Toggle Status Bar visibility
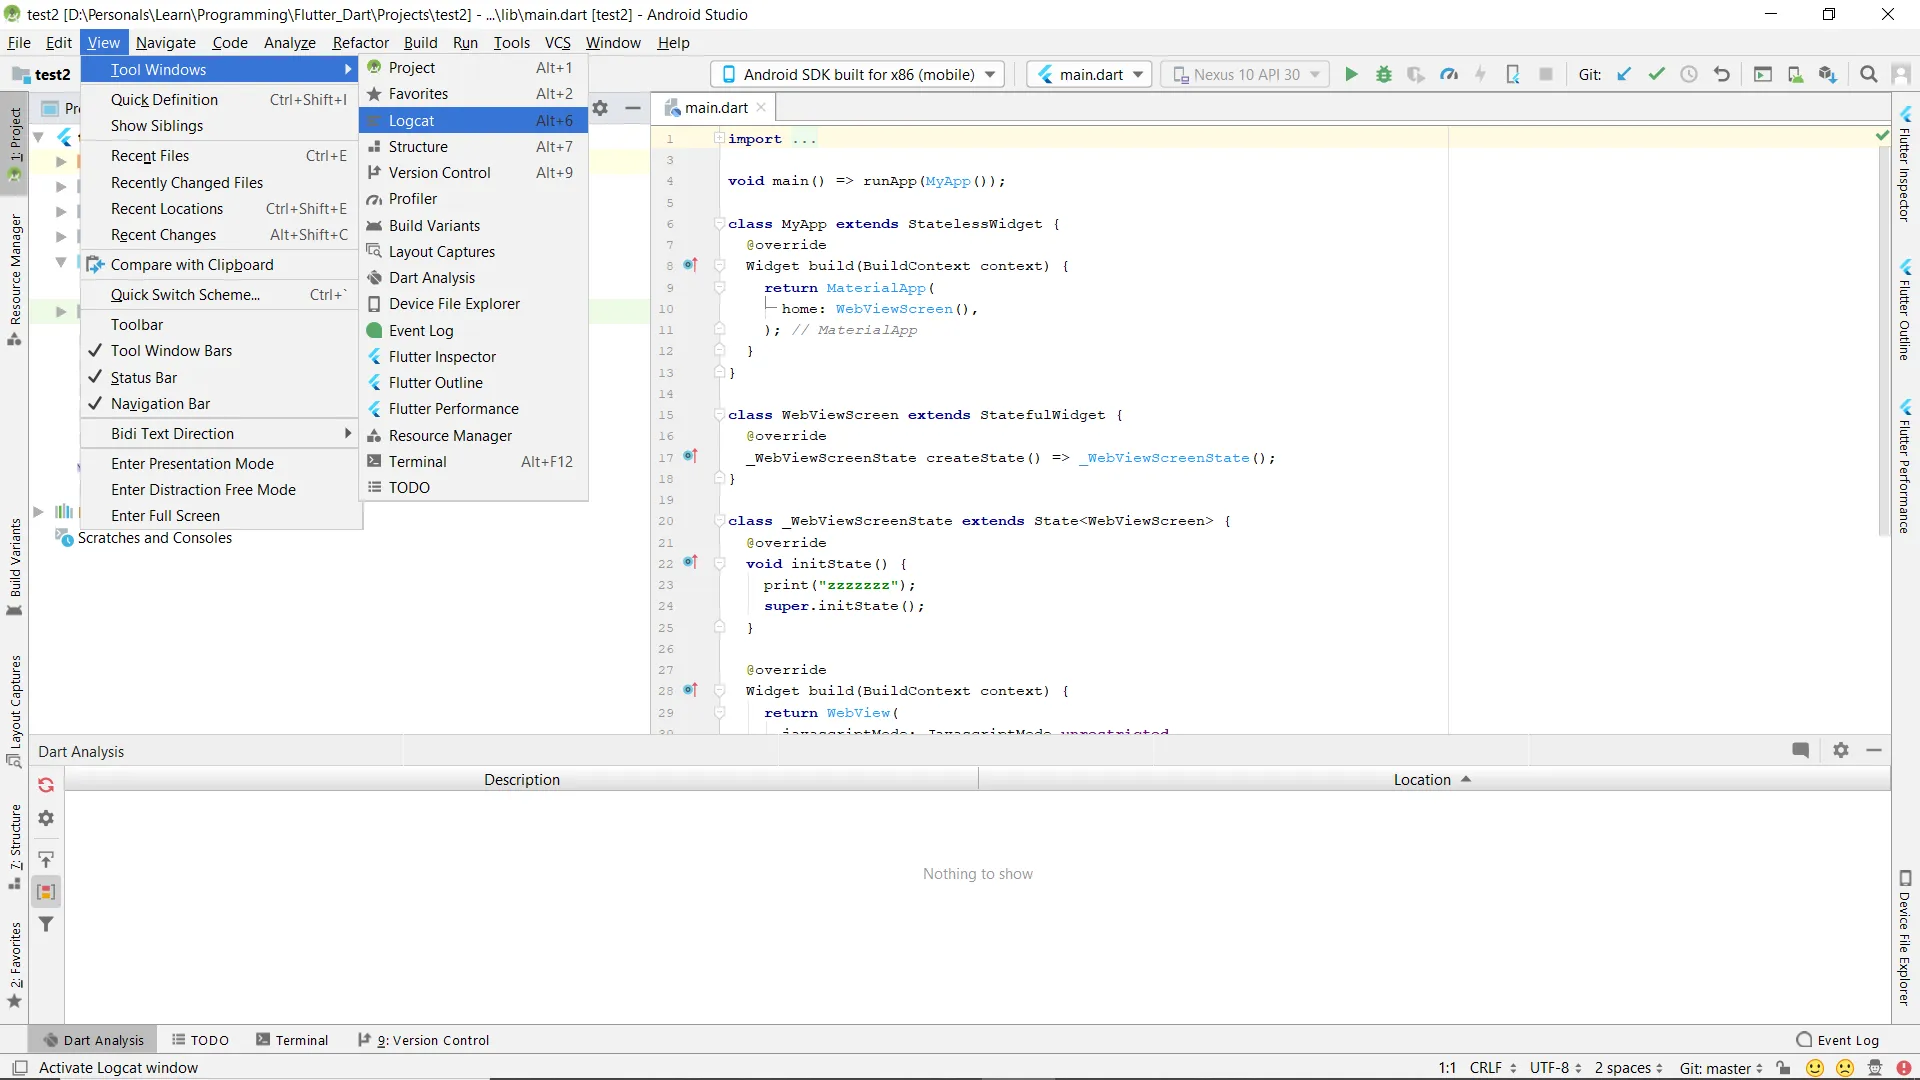This screenshot has height=1080, width=1920. pos(142,377)
